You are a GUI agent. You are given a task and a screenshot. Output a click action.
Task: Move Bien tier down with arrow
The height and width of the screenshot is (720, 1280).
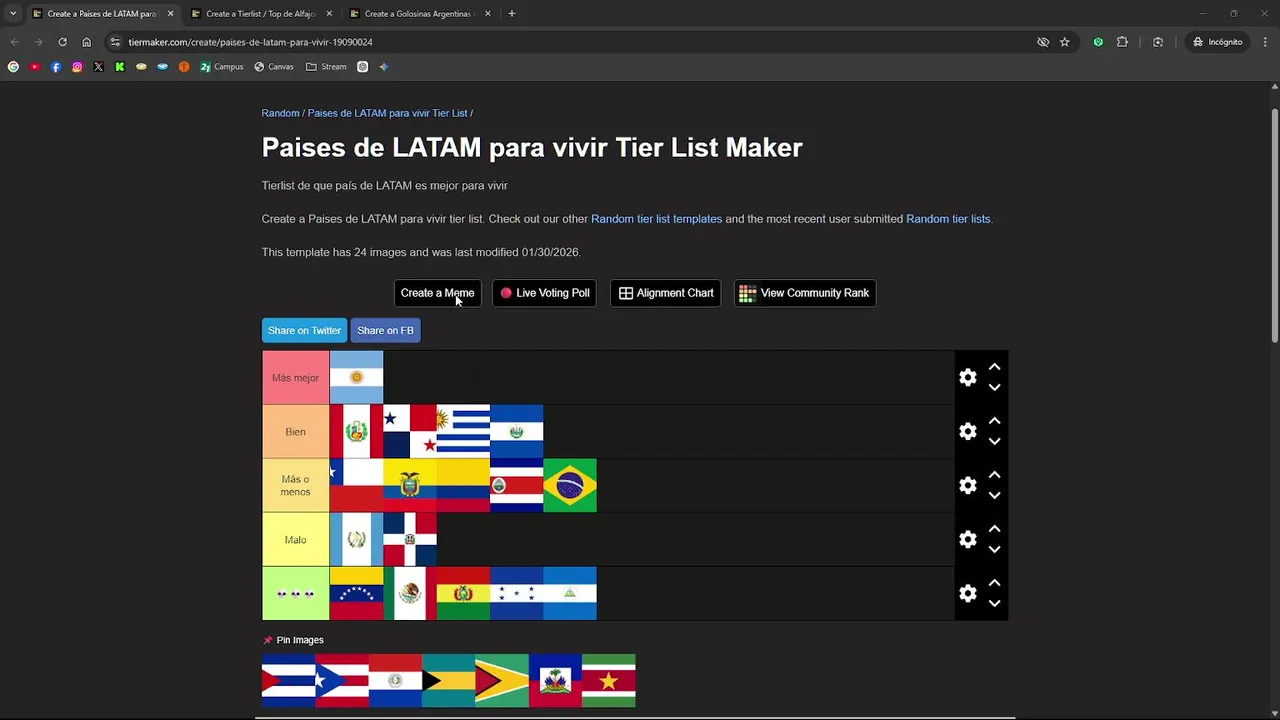pos(994,442)
